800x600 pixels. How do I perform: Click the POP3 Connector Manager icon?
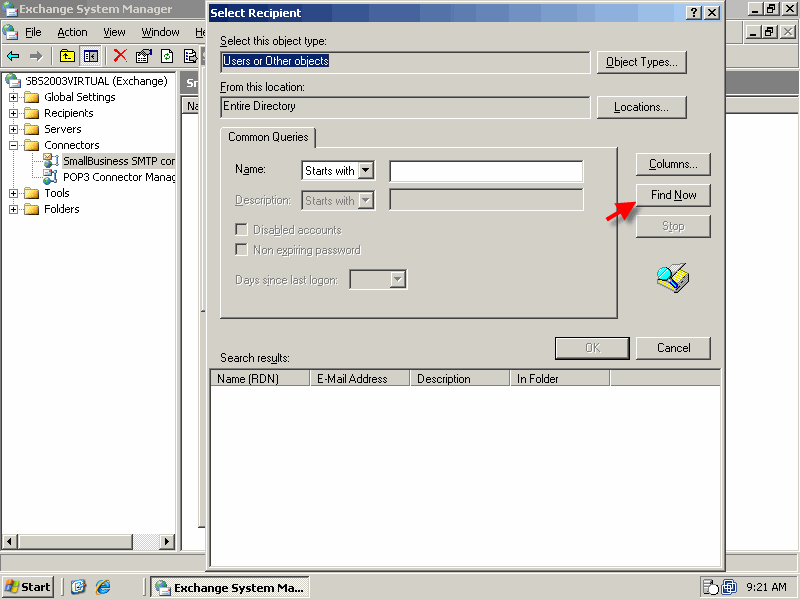coord(51,177)
